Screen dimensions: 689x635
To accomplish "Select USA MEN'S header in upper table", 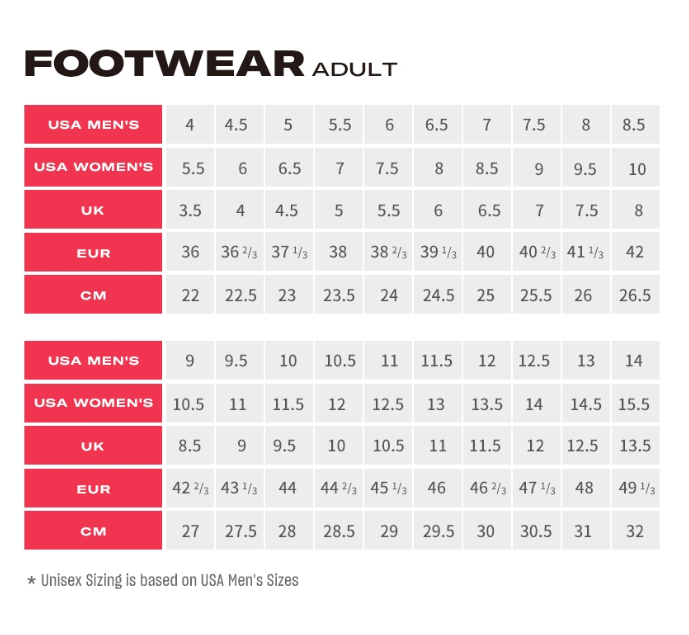I will 93,125.
